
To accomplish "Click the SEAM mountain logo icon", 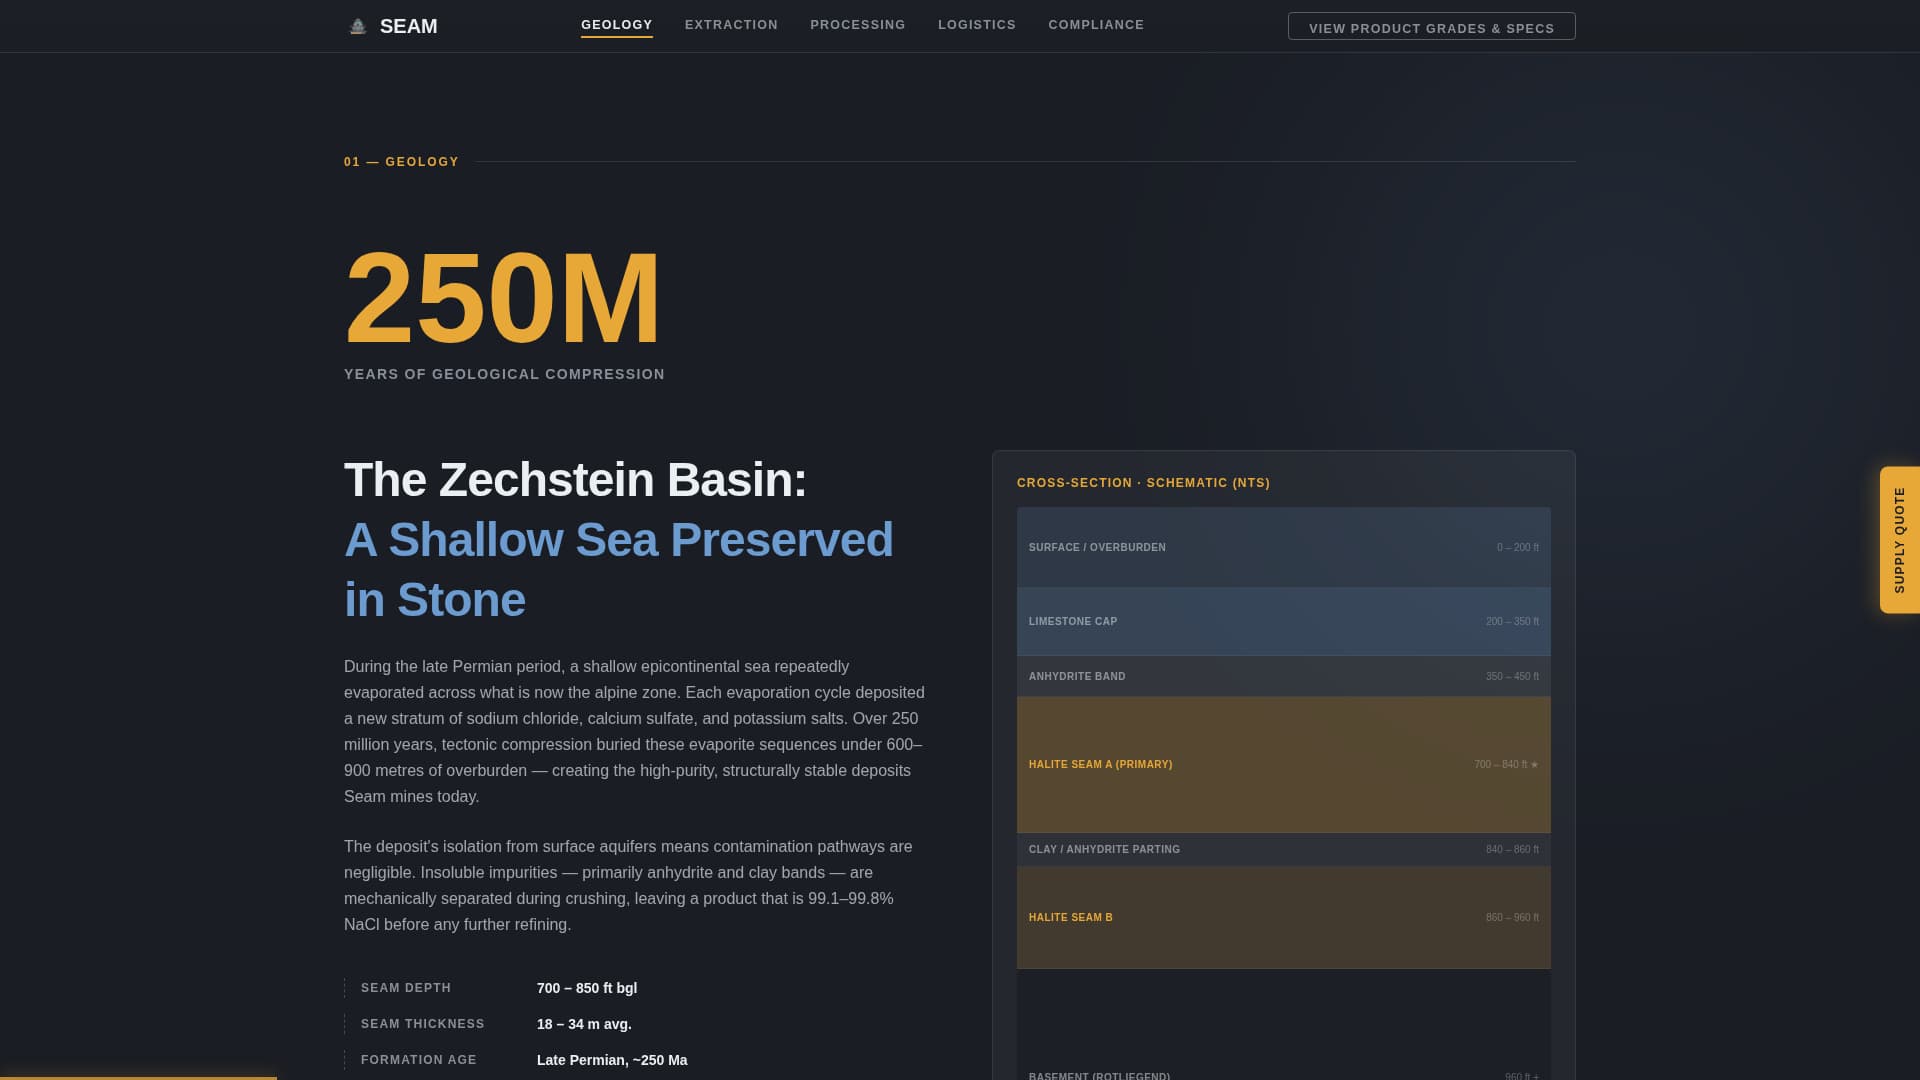I will (357, 24).
